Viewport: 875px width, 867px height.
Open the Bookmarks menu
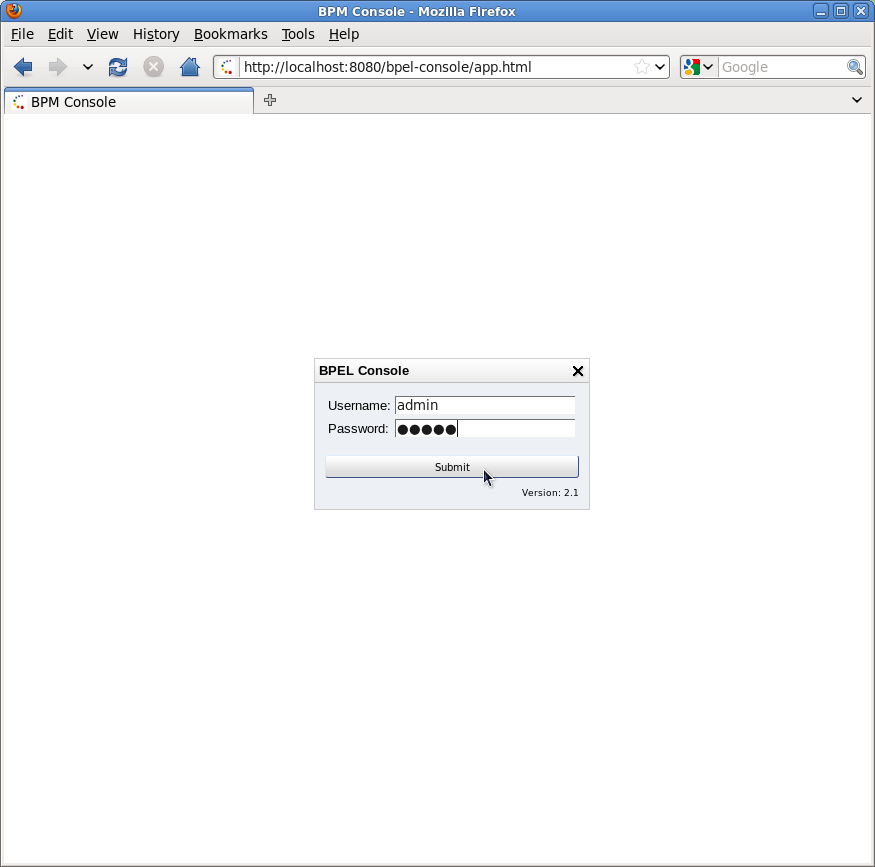pos(231,34)
